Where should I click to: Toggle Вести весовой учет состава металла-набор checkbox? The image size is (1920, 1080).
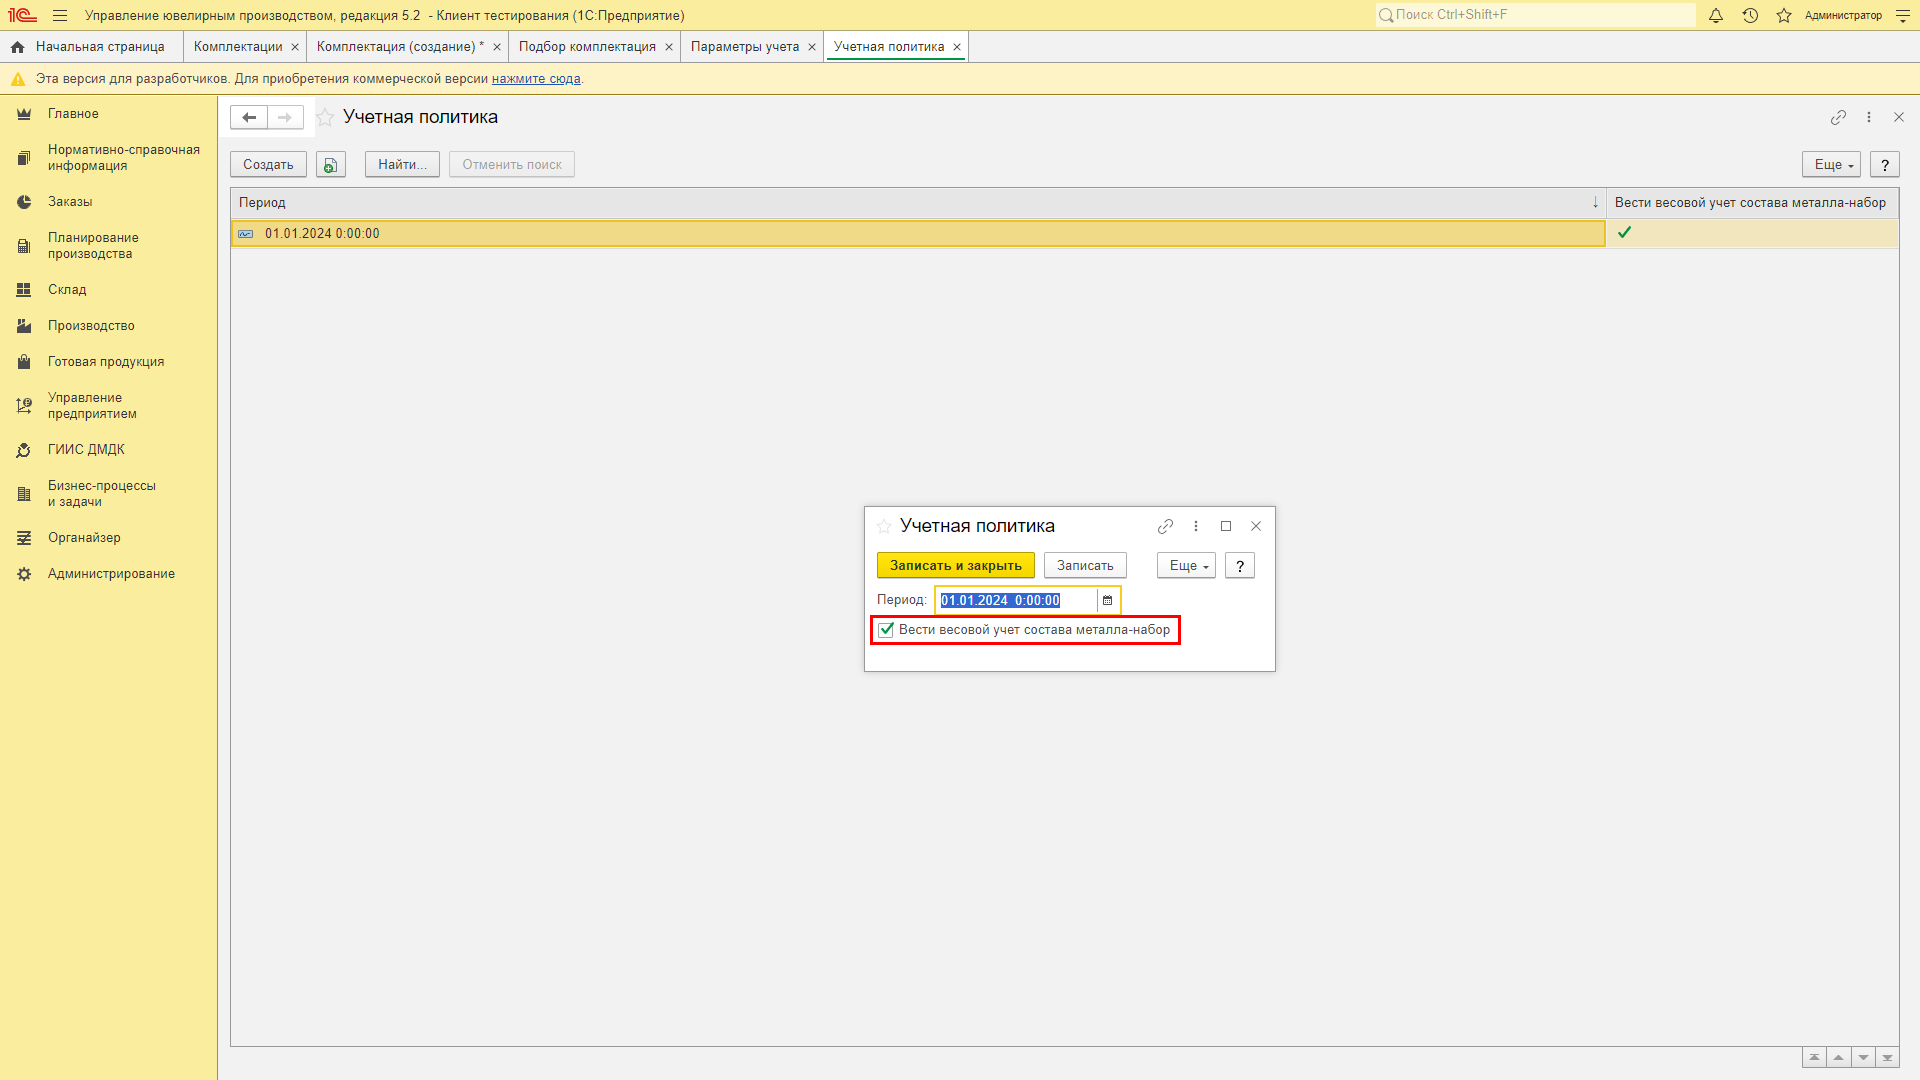886,630
